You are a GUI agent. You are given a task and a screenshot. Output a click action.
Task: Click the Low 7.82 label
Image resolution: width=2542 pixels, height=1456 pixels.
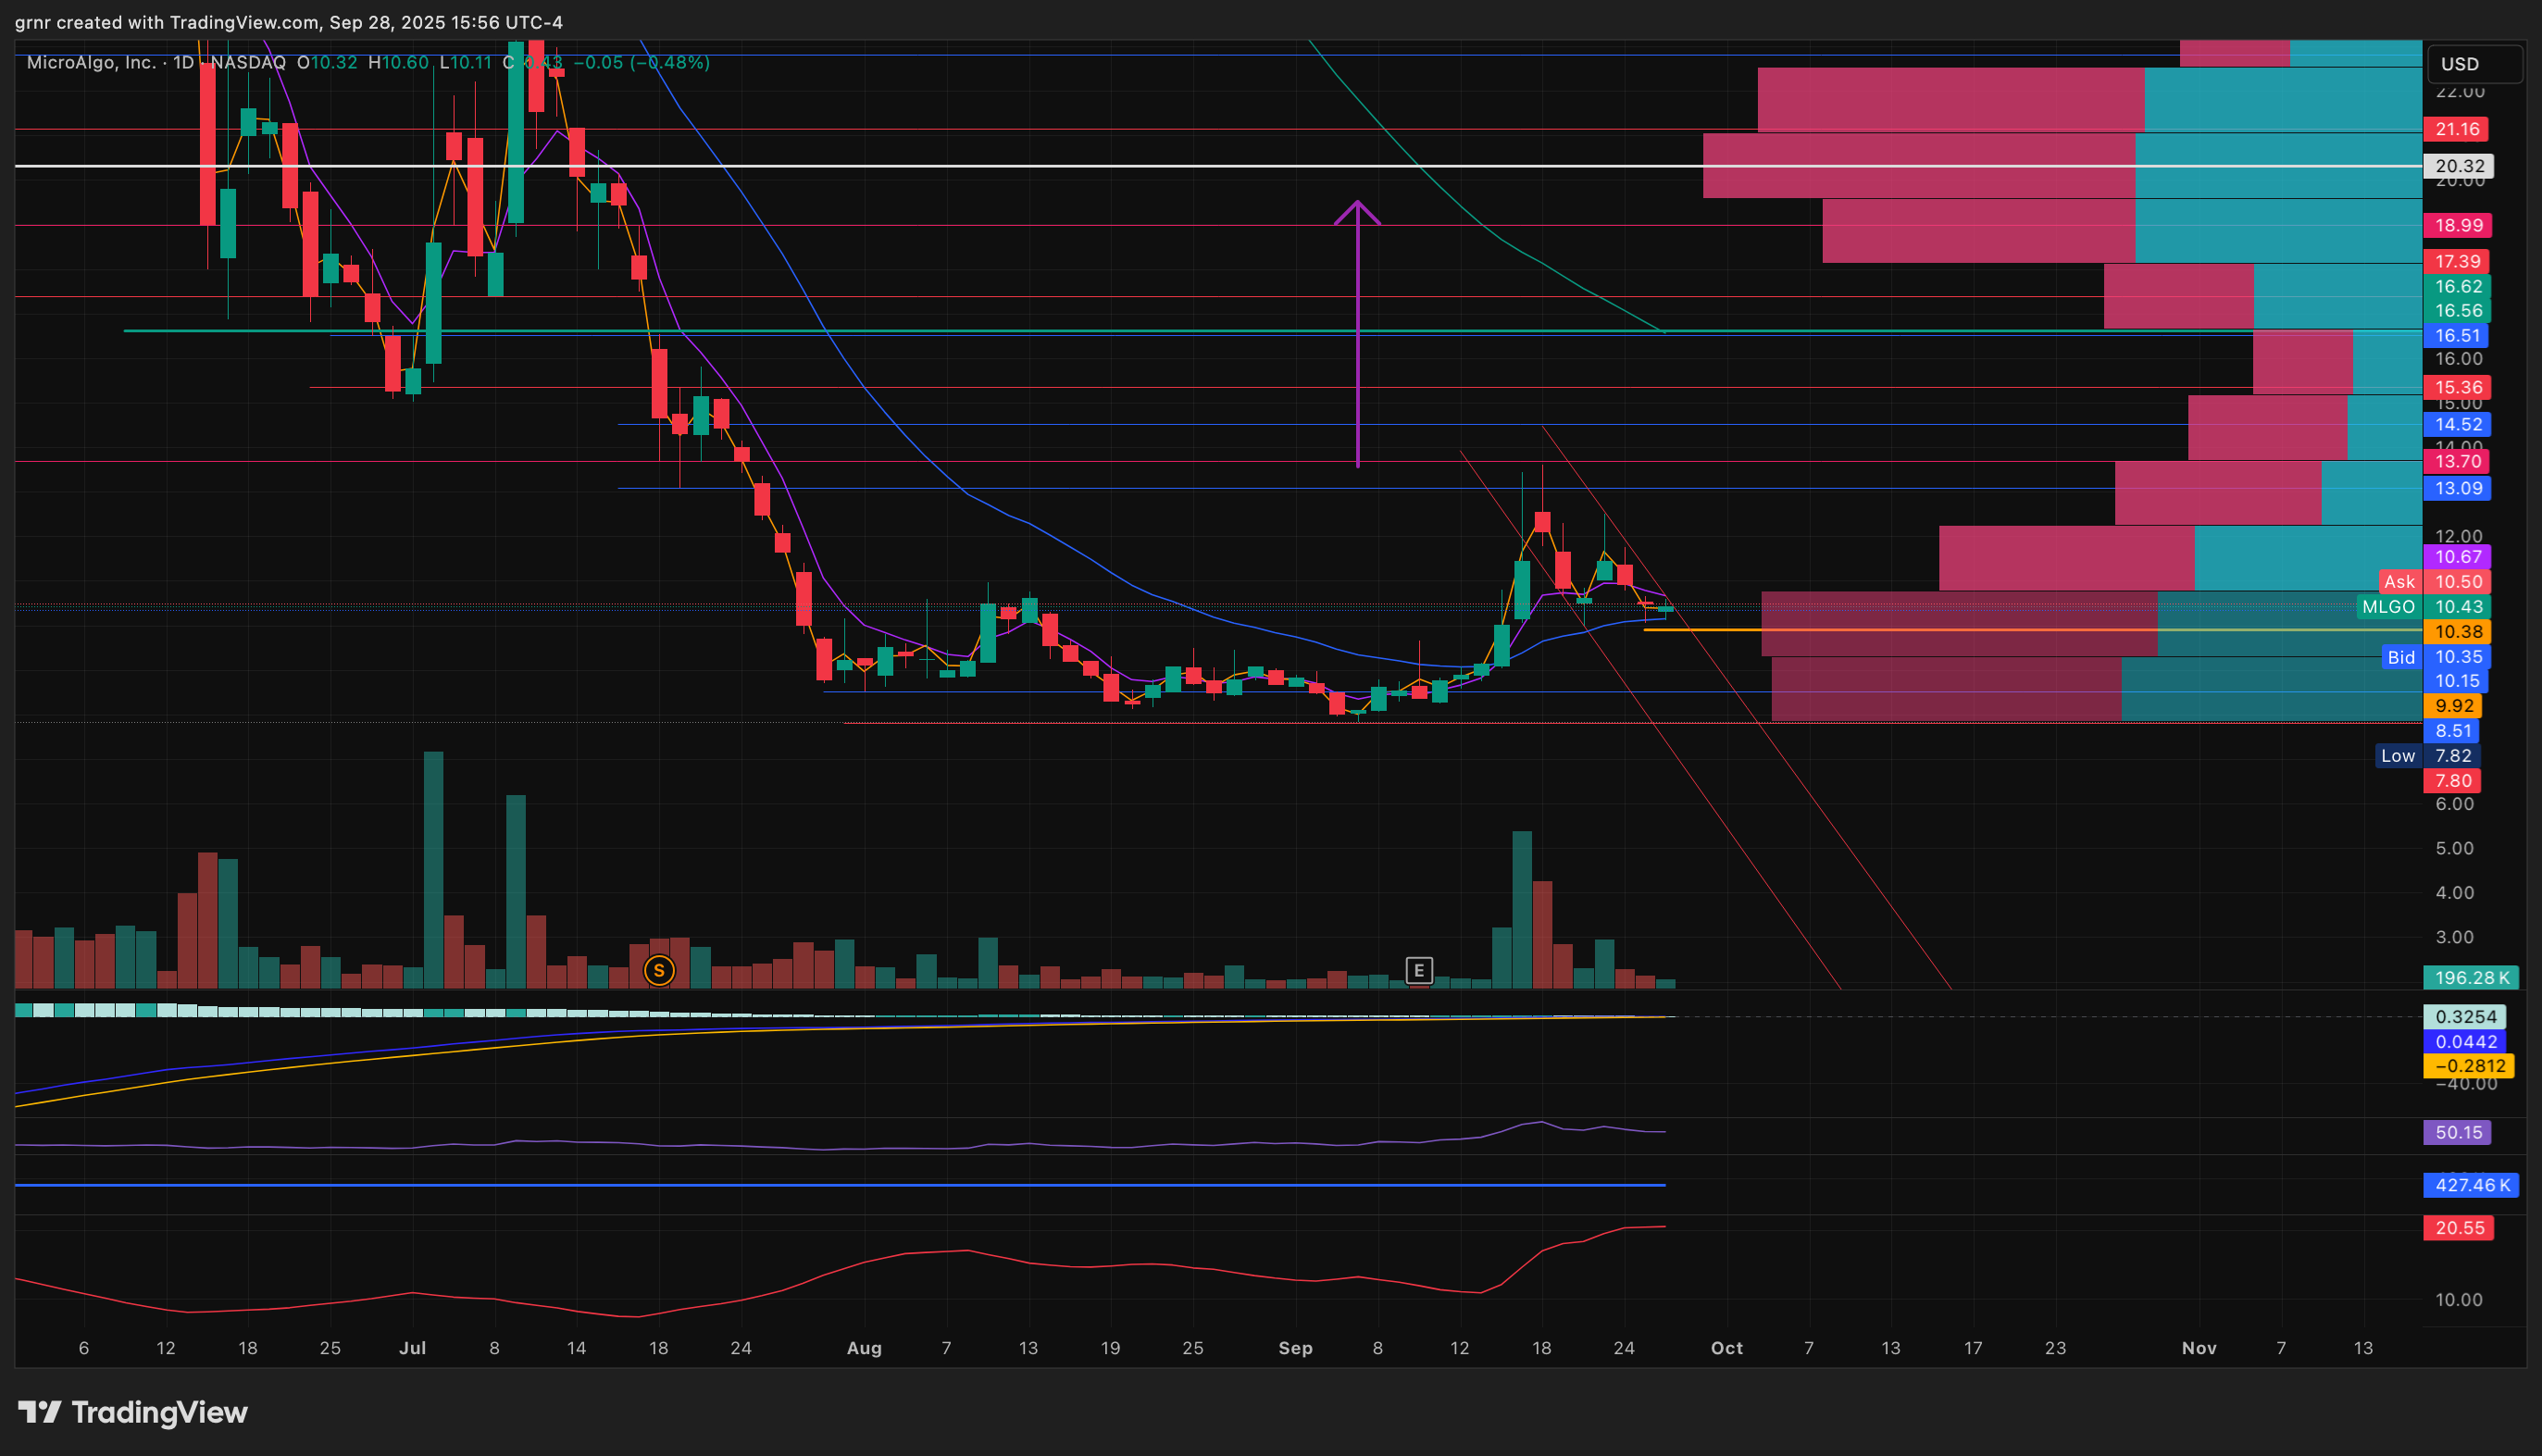point(2428,756)
